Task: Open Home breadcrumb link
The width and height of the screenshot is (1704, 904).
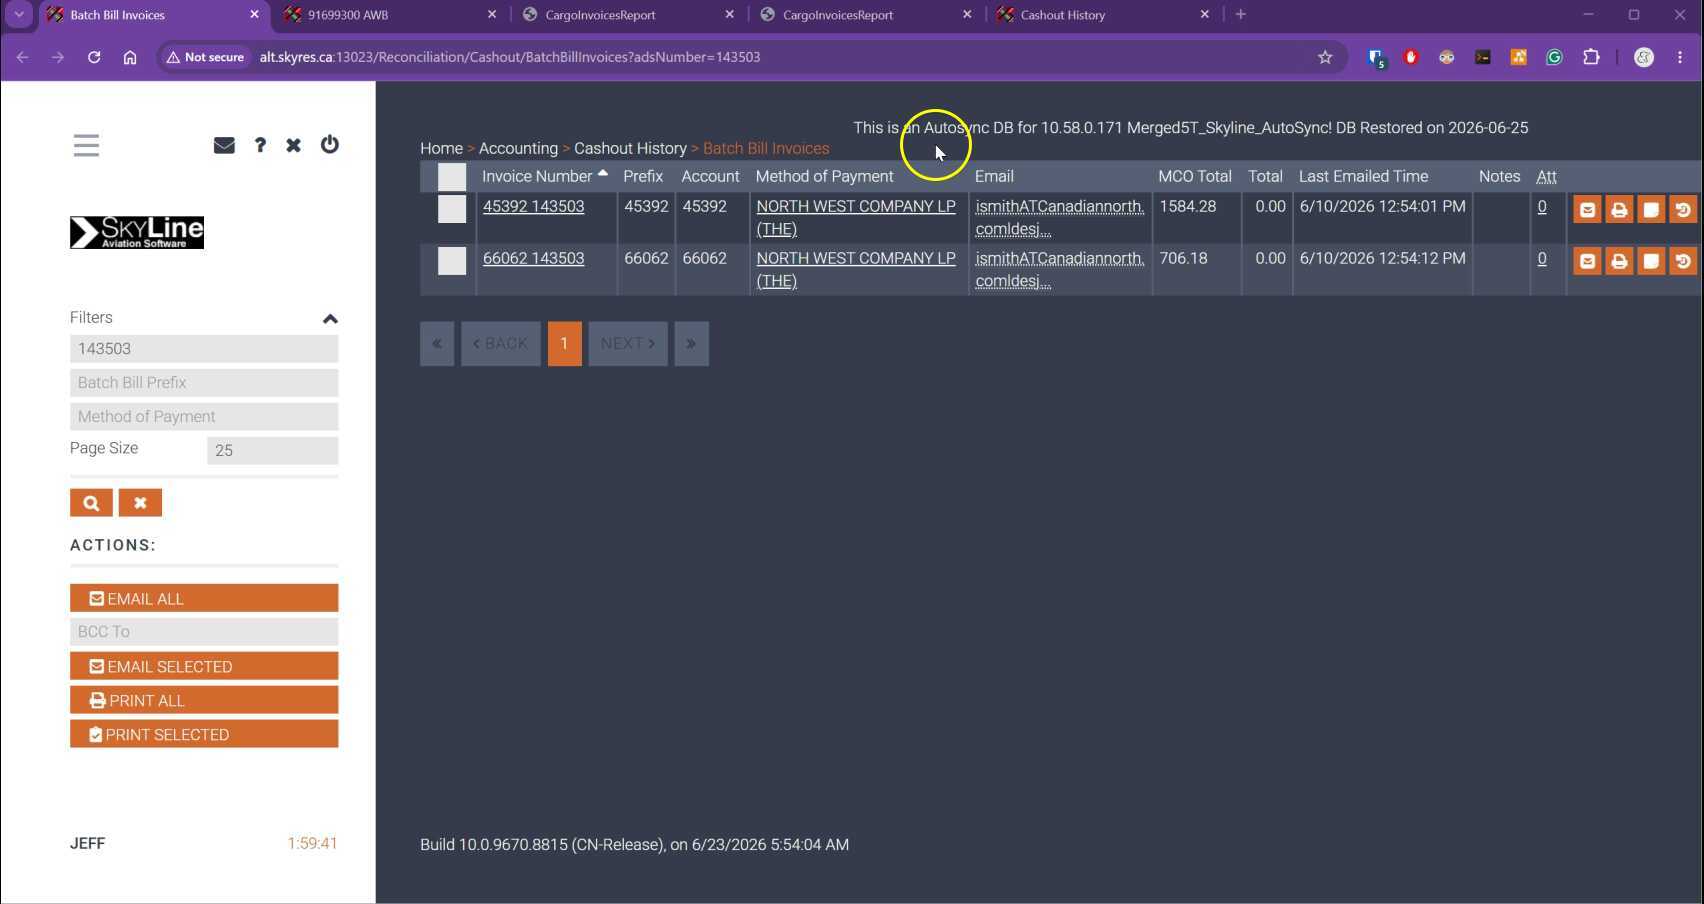Action: click(x=441, y=148)
